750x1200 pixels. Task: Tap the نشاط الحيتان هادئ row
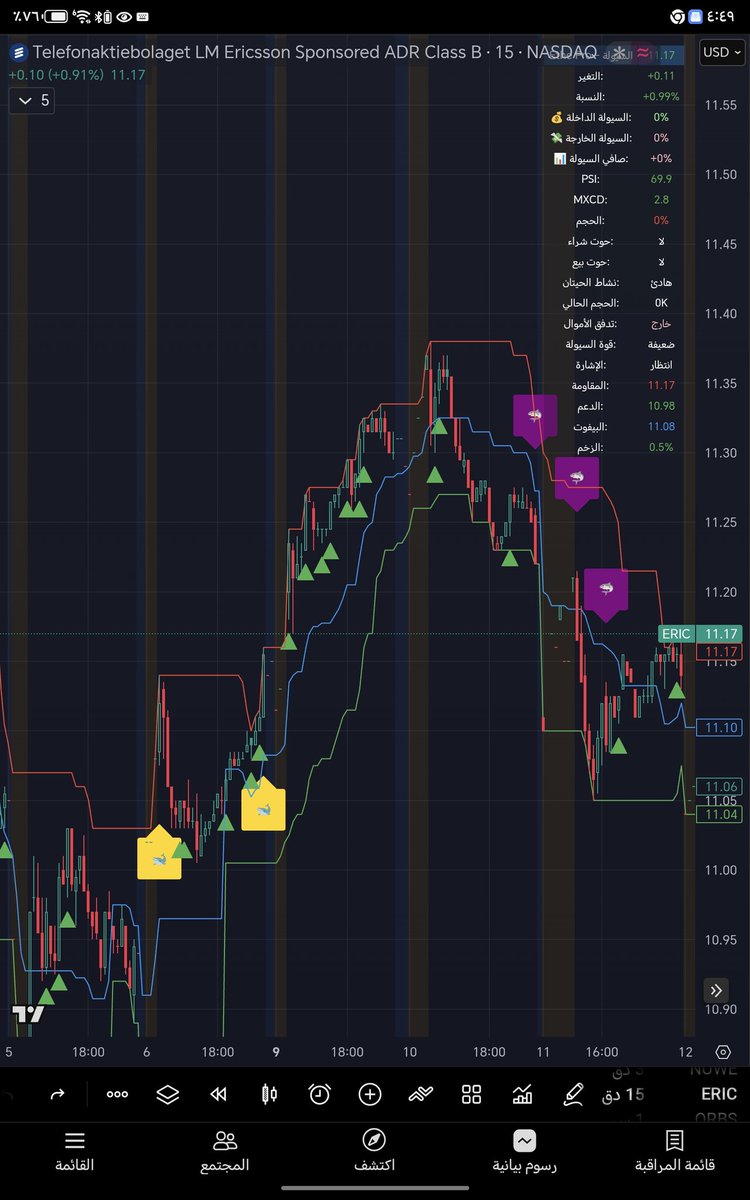click(620, 282)
